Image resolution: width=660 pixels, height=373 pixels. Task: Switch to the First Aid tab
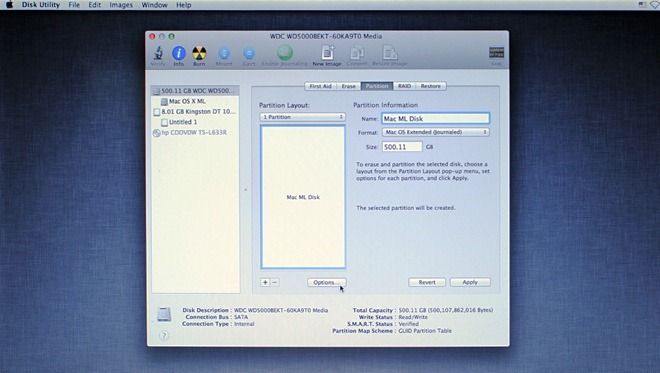click(x=320, y=86)
